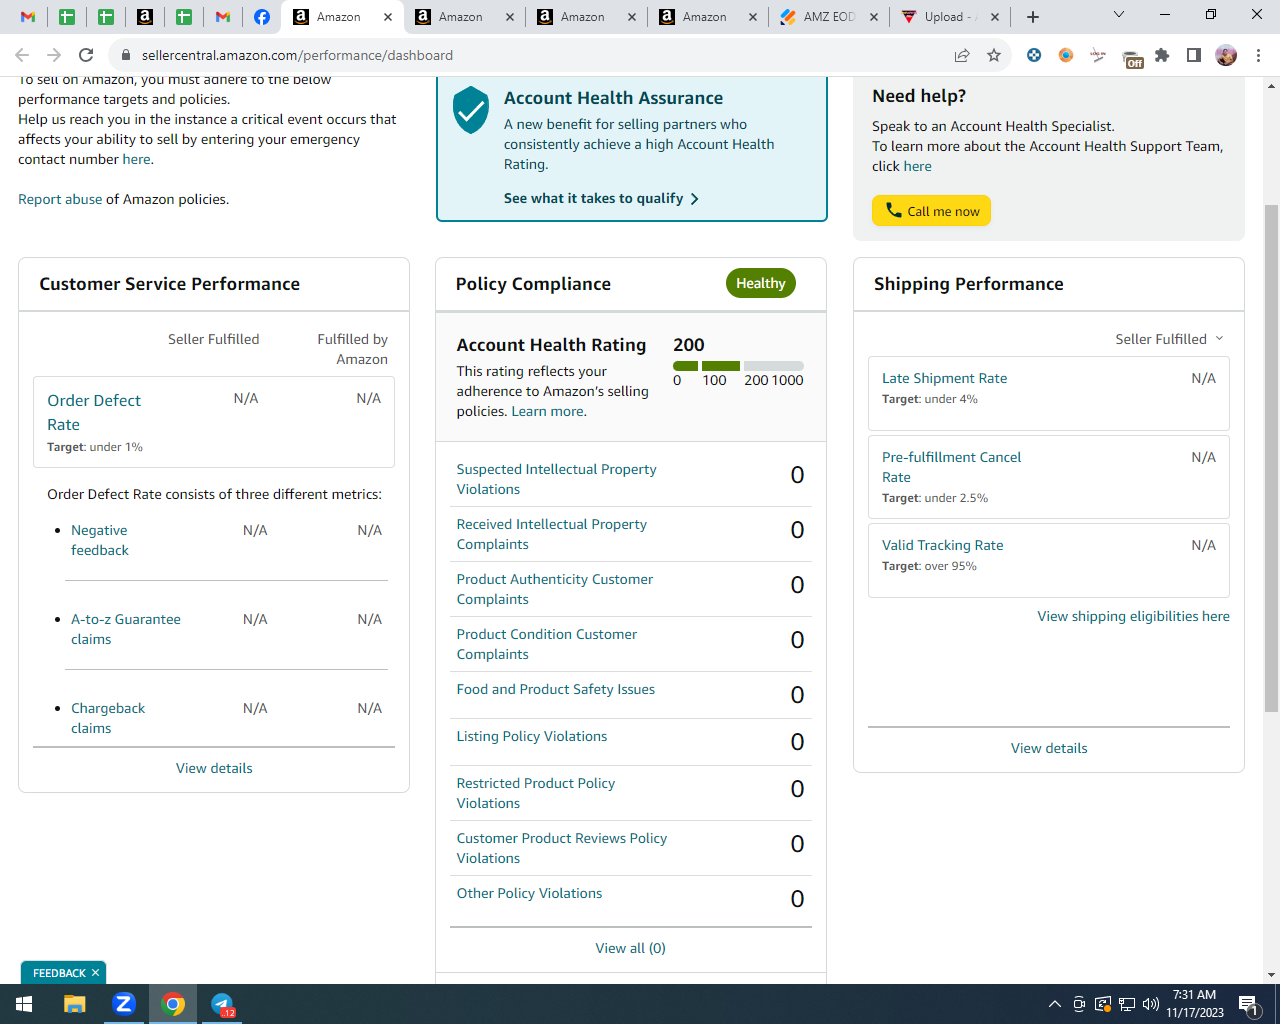Open Suspected Intellectual Property Violations
The width and height of the screenshot is (1280, 1024).
(556, 479)
